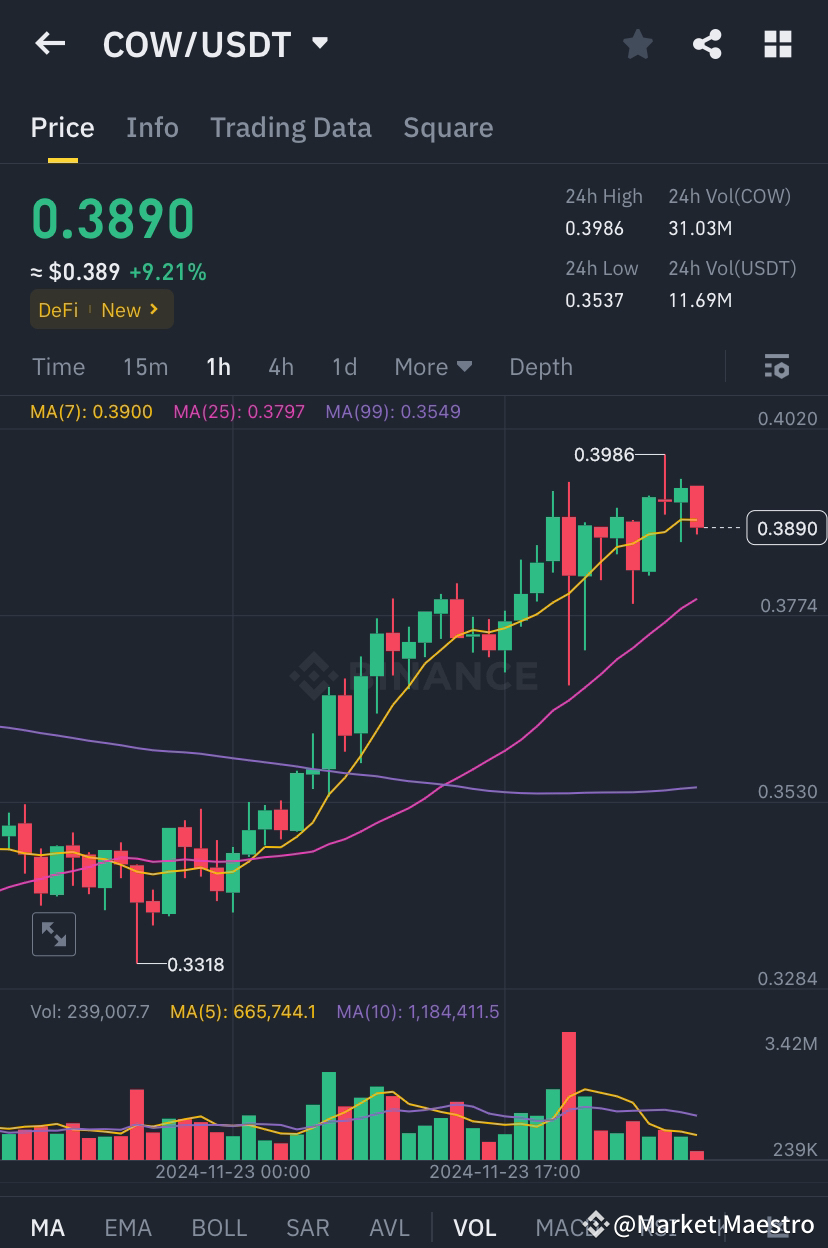The image size is (828, 1248).
Task: Enable the BOLL indicator overlay
Action: pos(219,1227)
